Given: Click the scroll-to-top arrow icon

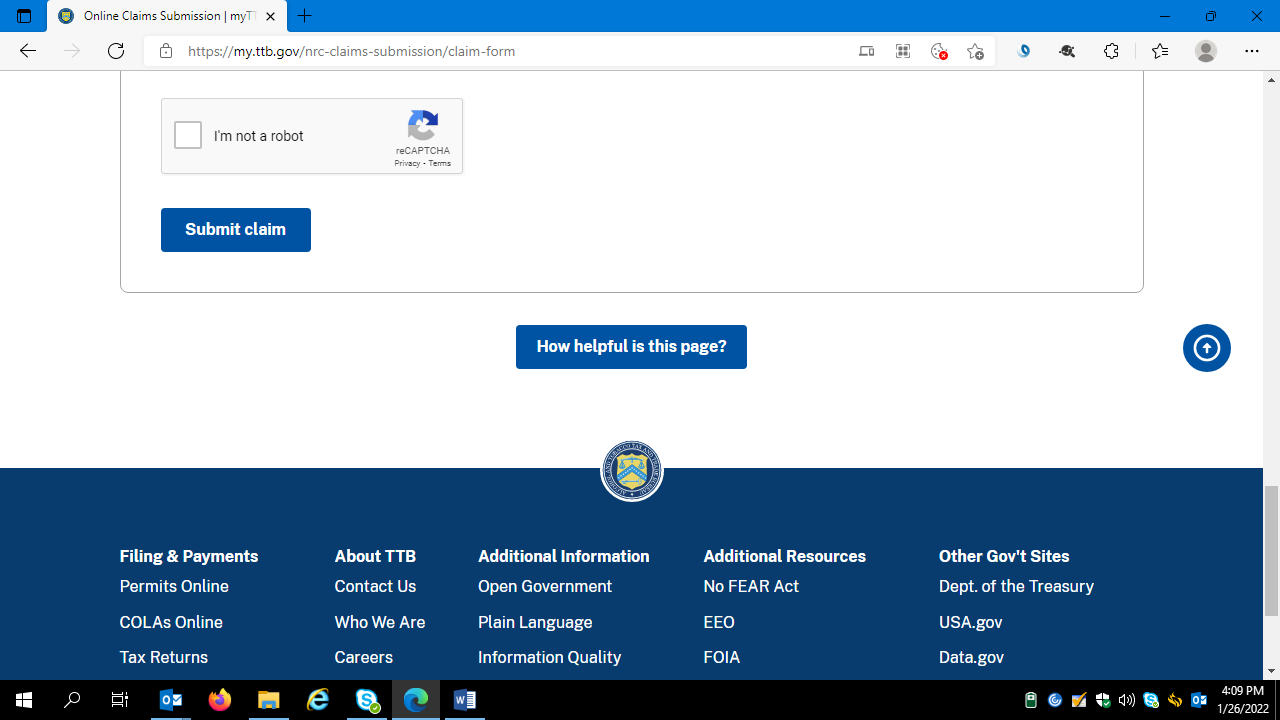Looking at the screenshot, I should pos(1206,348).
